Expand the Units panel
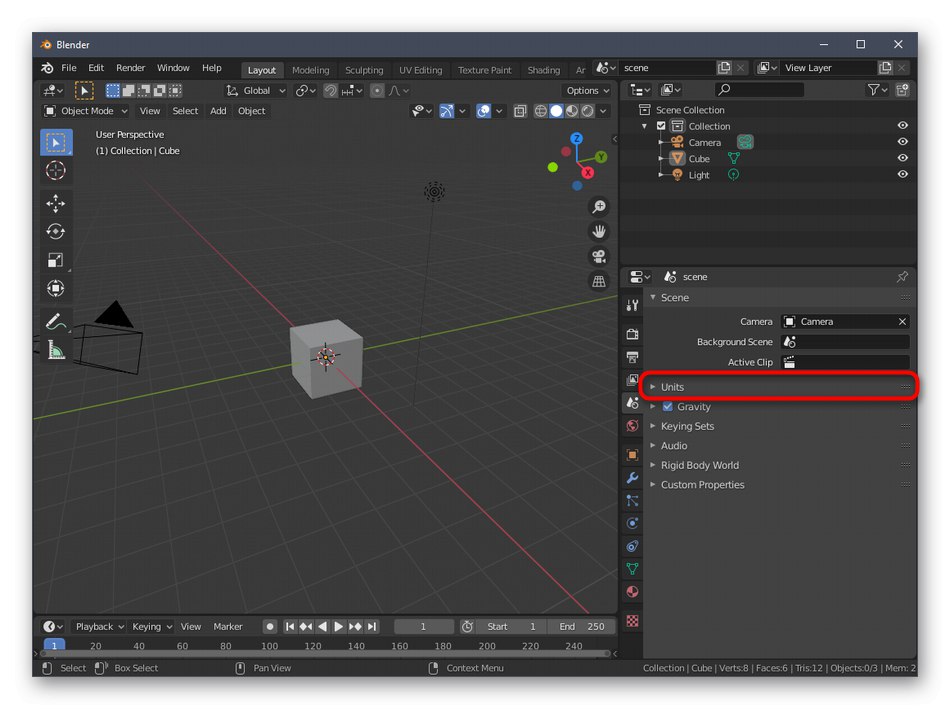This screenshot has height=709, width=950. pyautogui.click(x=672, y=387)
